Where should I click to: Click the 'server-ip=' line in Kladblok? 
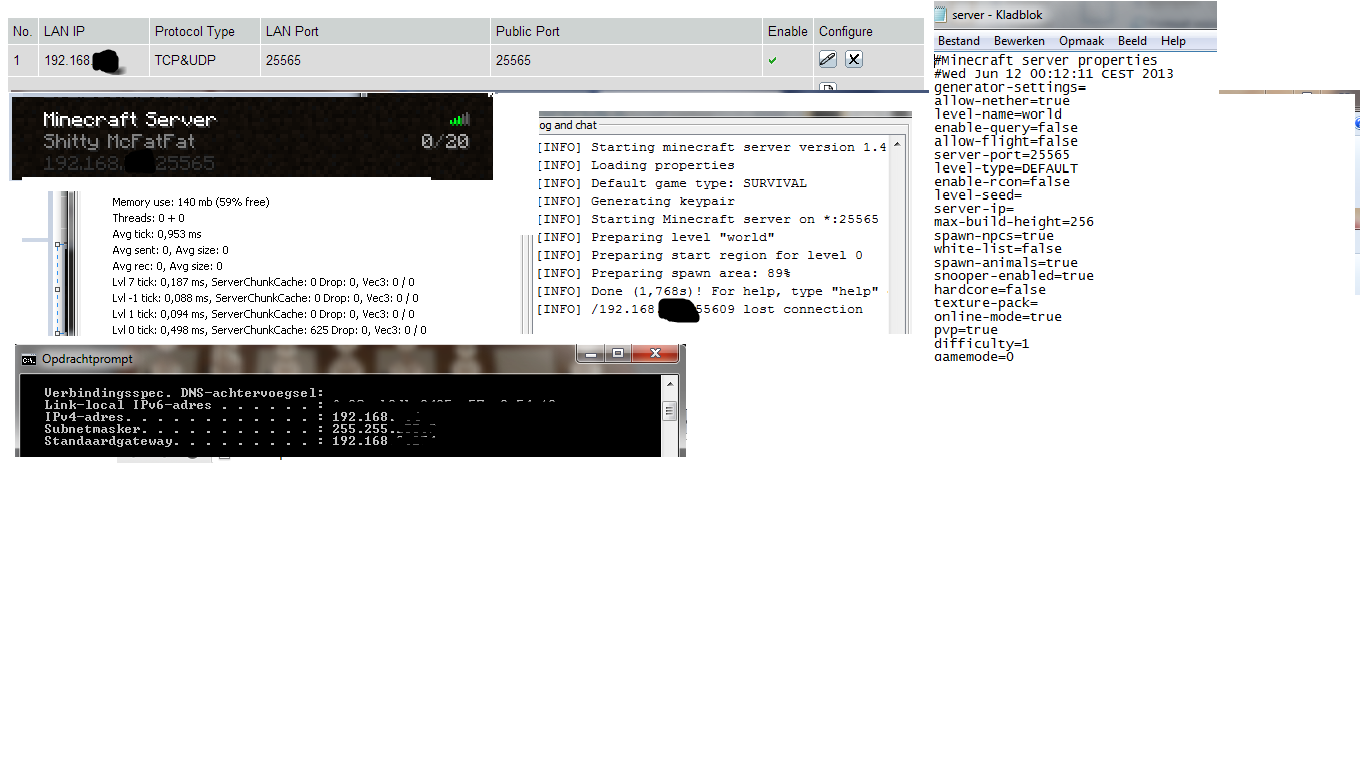pos(974,209)
